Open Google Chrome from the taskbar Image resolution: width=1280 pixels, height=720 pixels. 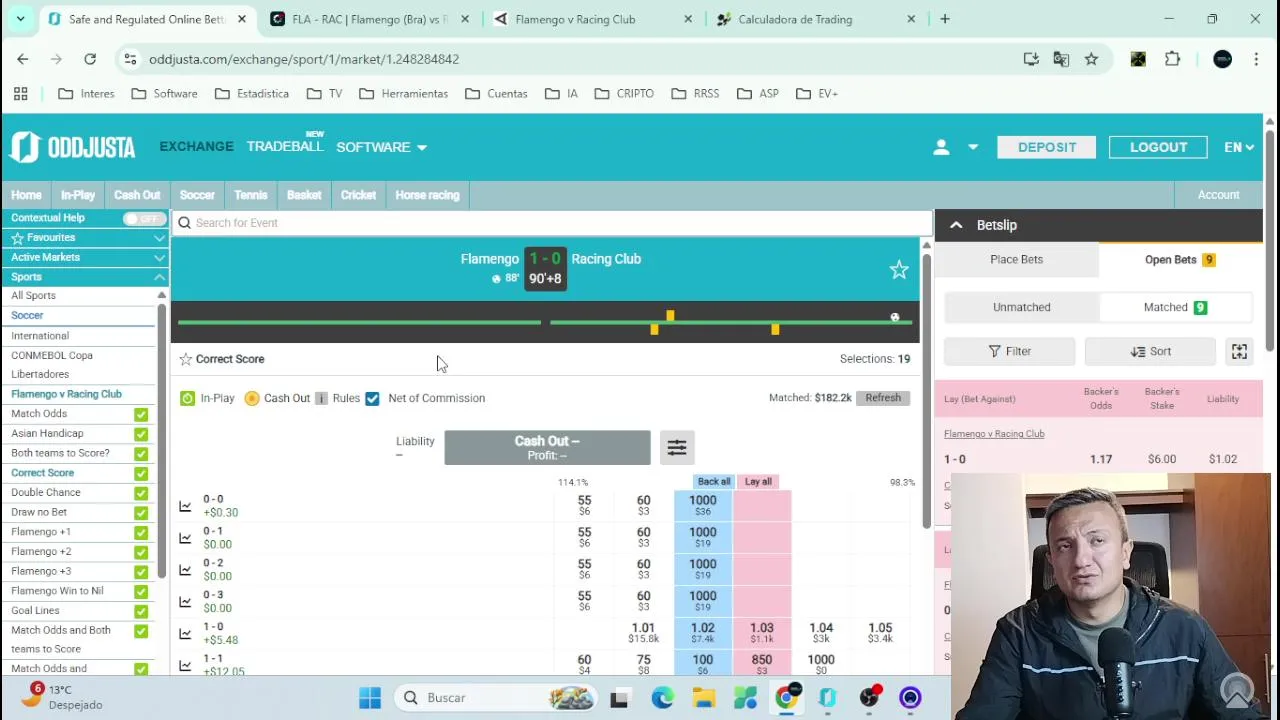pyautogui.click(x=787, y=698)
